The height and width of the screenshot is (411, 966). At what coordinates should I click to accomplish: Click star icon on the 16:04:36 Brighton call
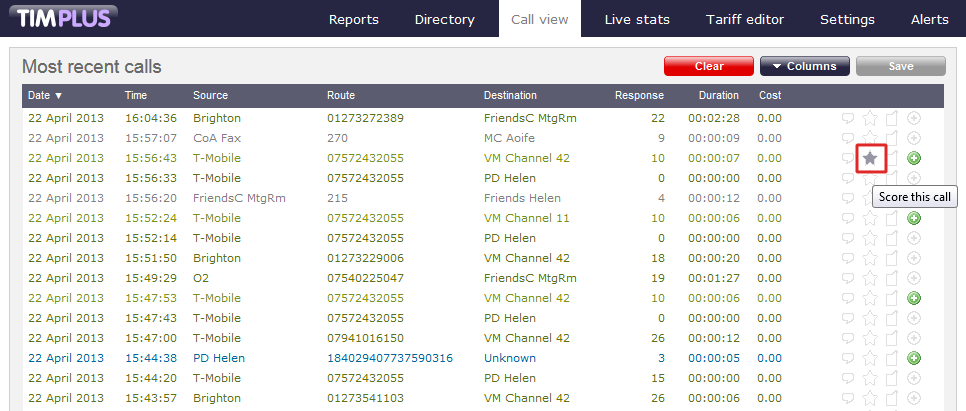click(870, 118)
